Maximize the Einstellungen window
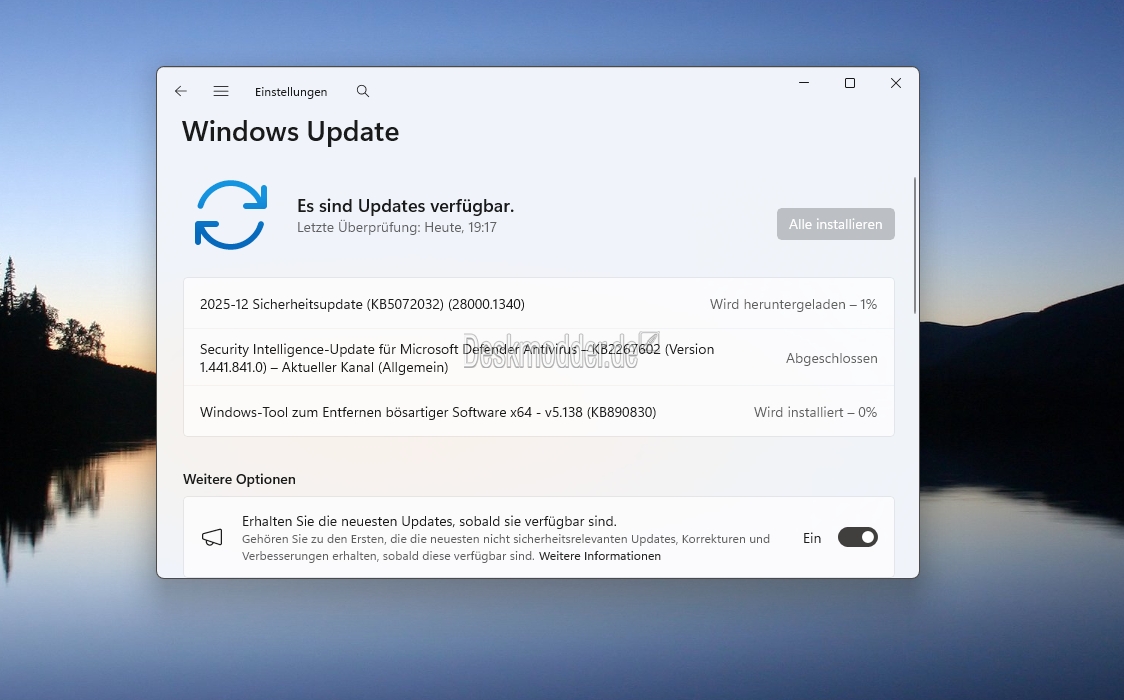The image size is (1124, 700). (x=850, y=83)
